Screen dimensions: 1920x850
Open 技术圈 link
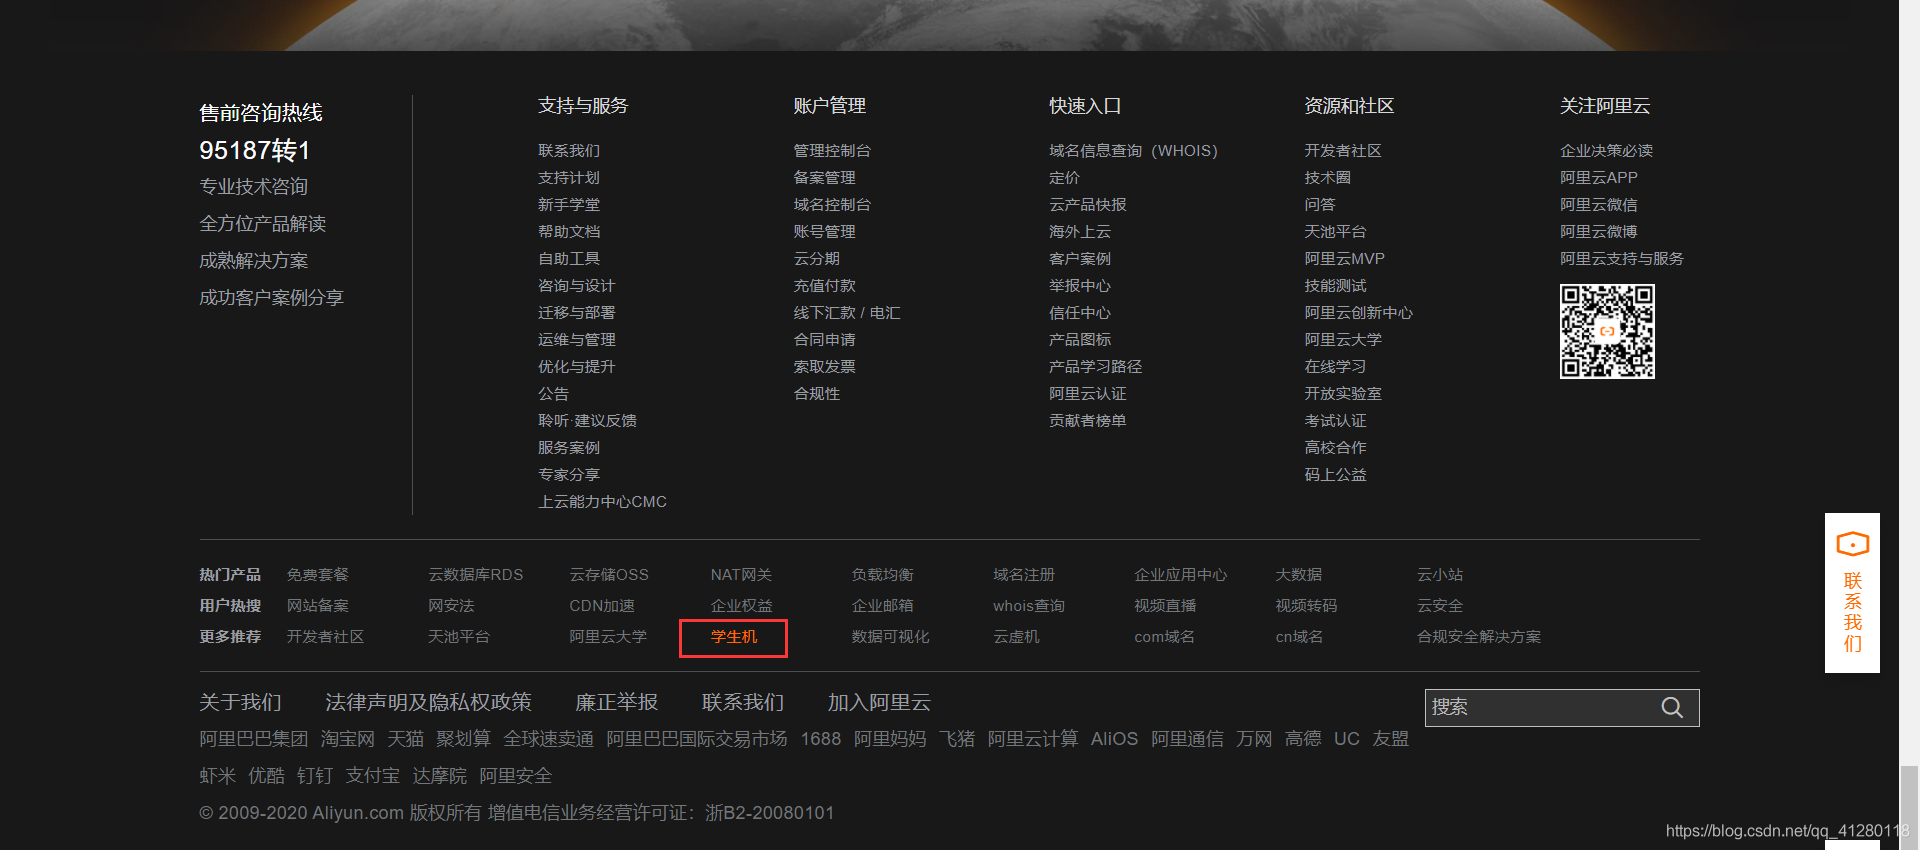click(x=1327, y=178)
